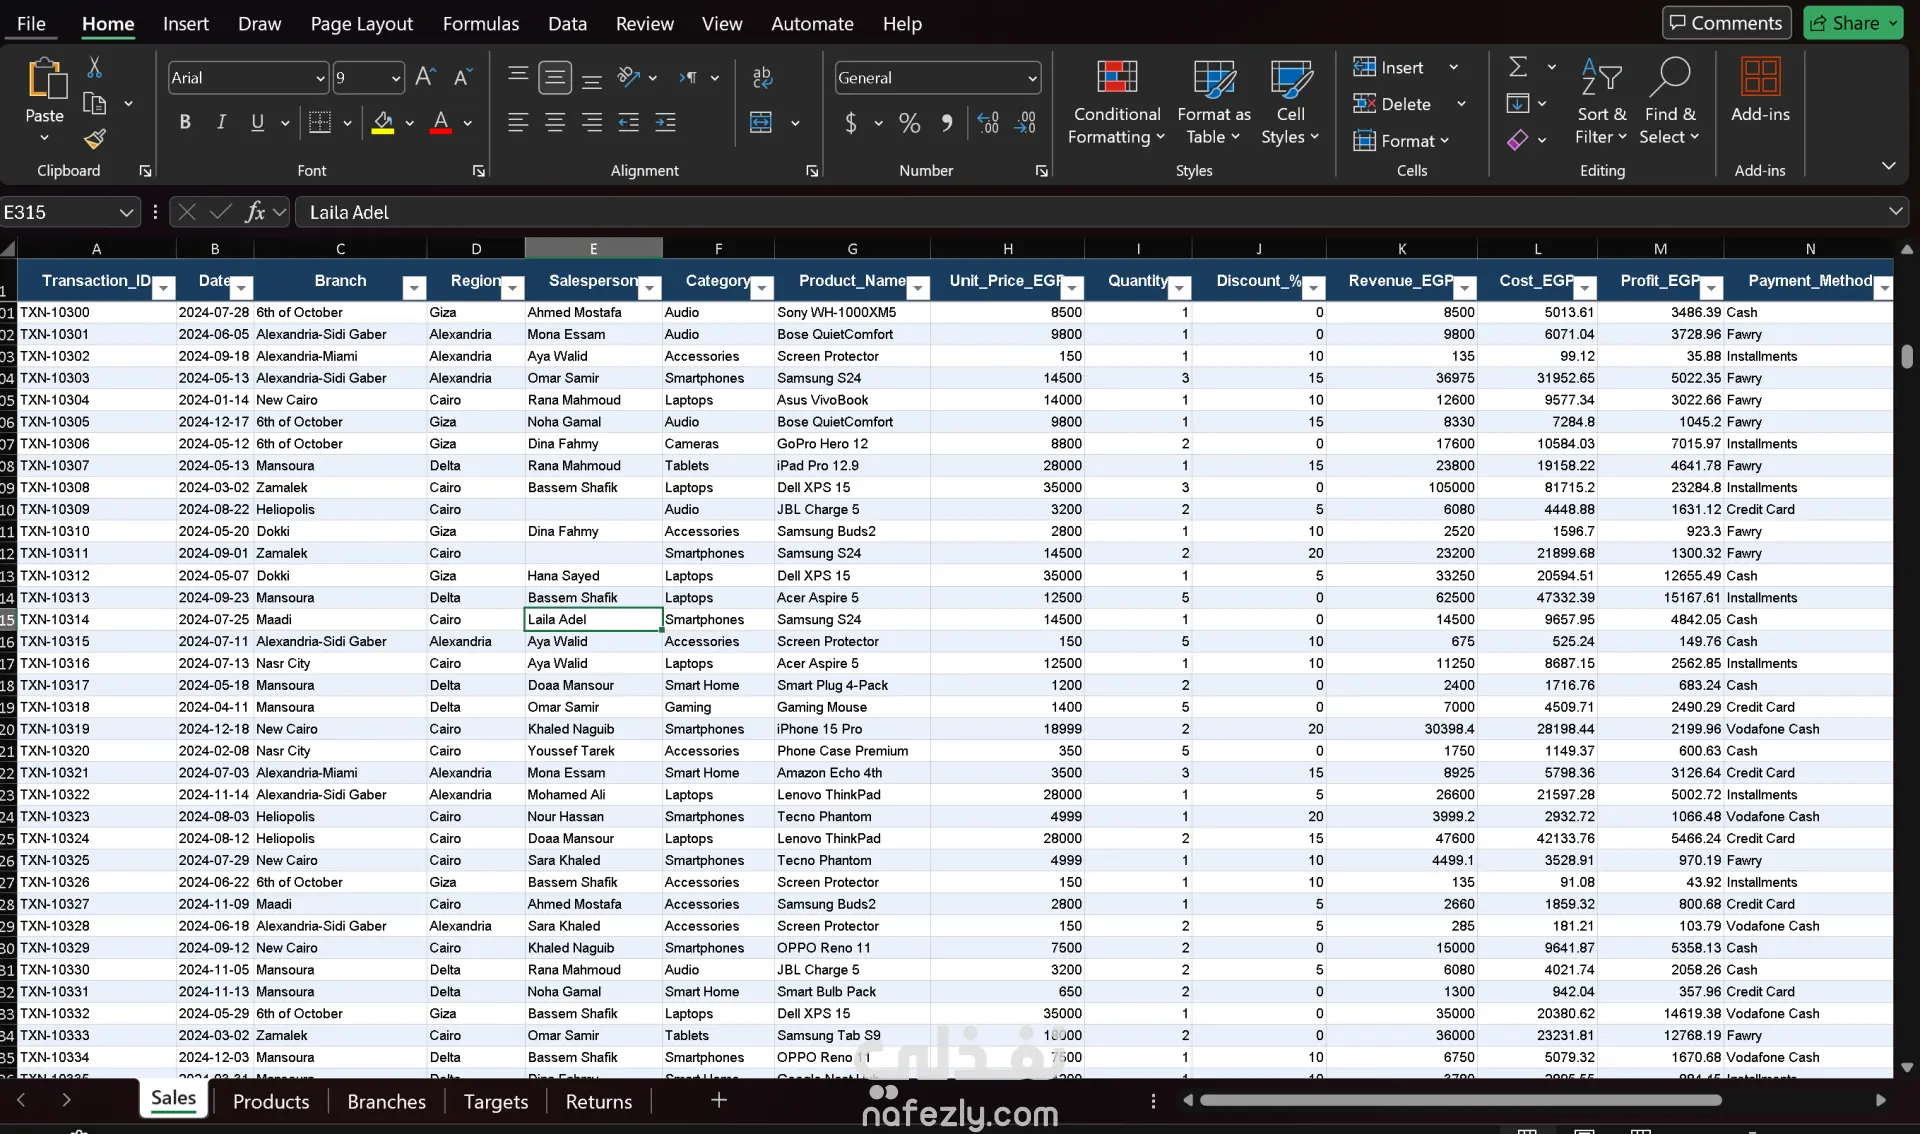Image resolution: width=1920 pixels, height=1134 pixels.
Task: Switch to the Products sheet tab
Action: (270, 1101)
